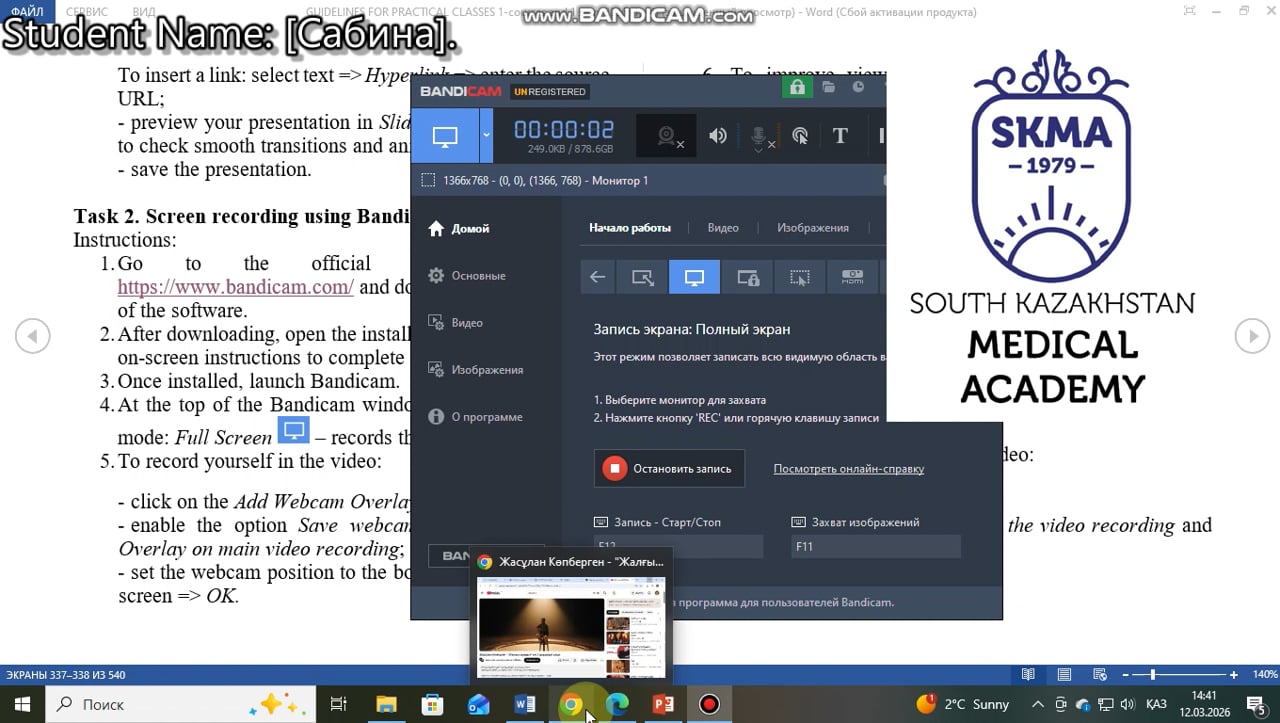The width and height of the screenshot is (1280, 723).
Task: Open the bandicam.com hyperlink in the Word document
Action: [236, 287]
